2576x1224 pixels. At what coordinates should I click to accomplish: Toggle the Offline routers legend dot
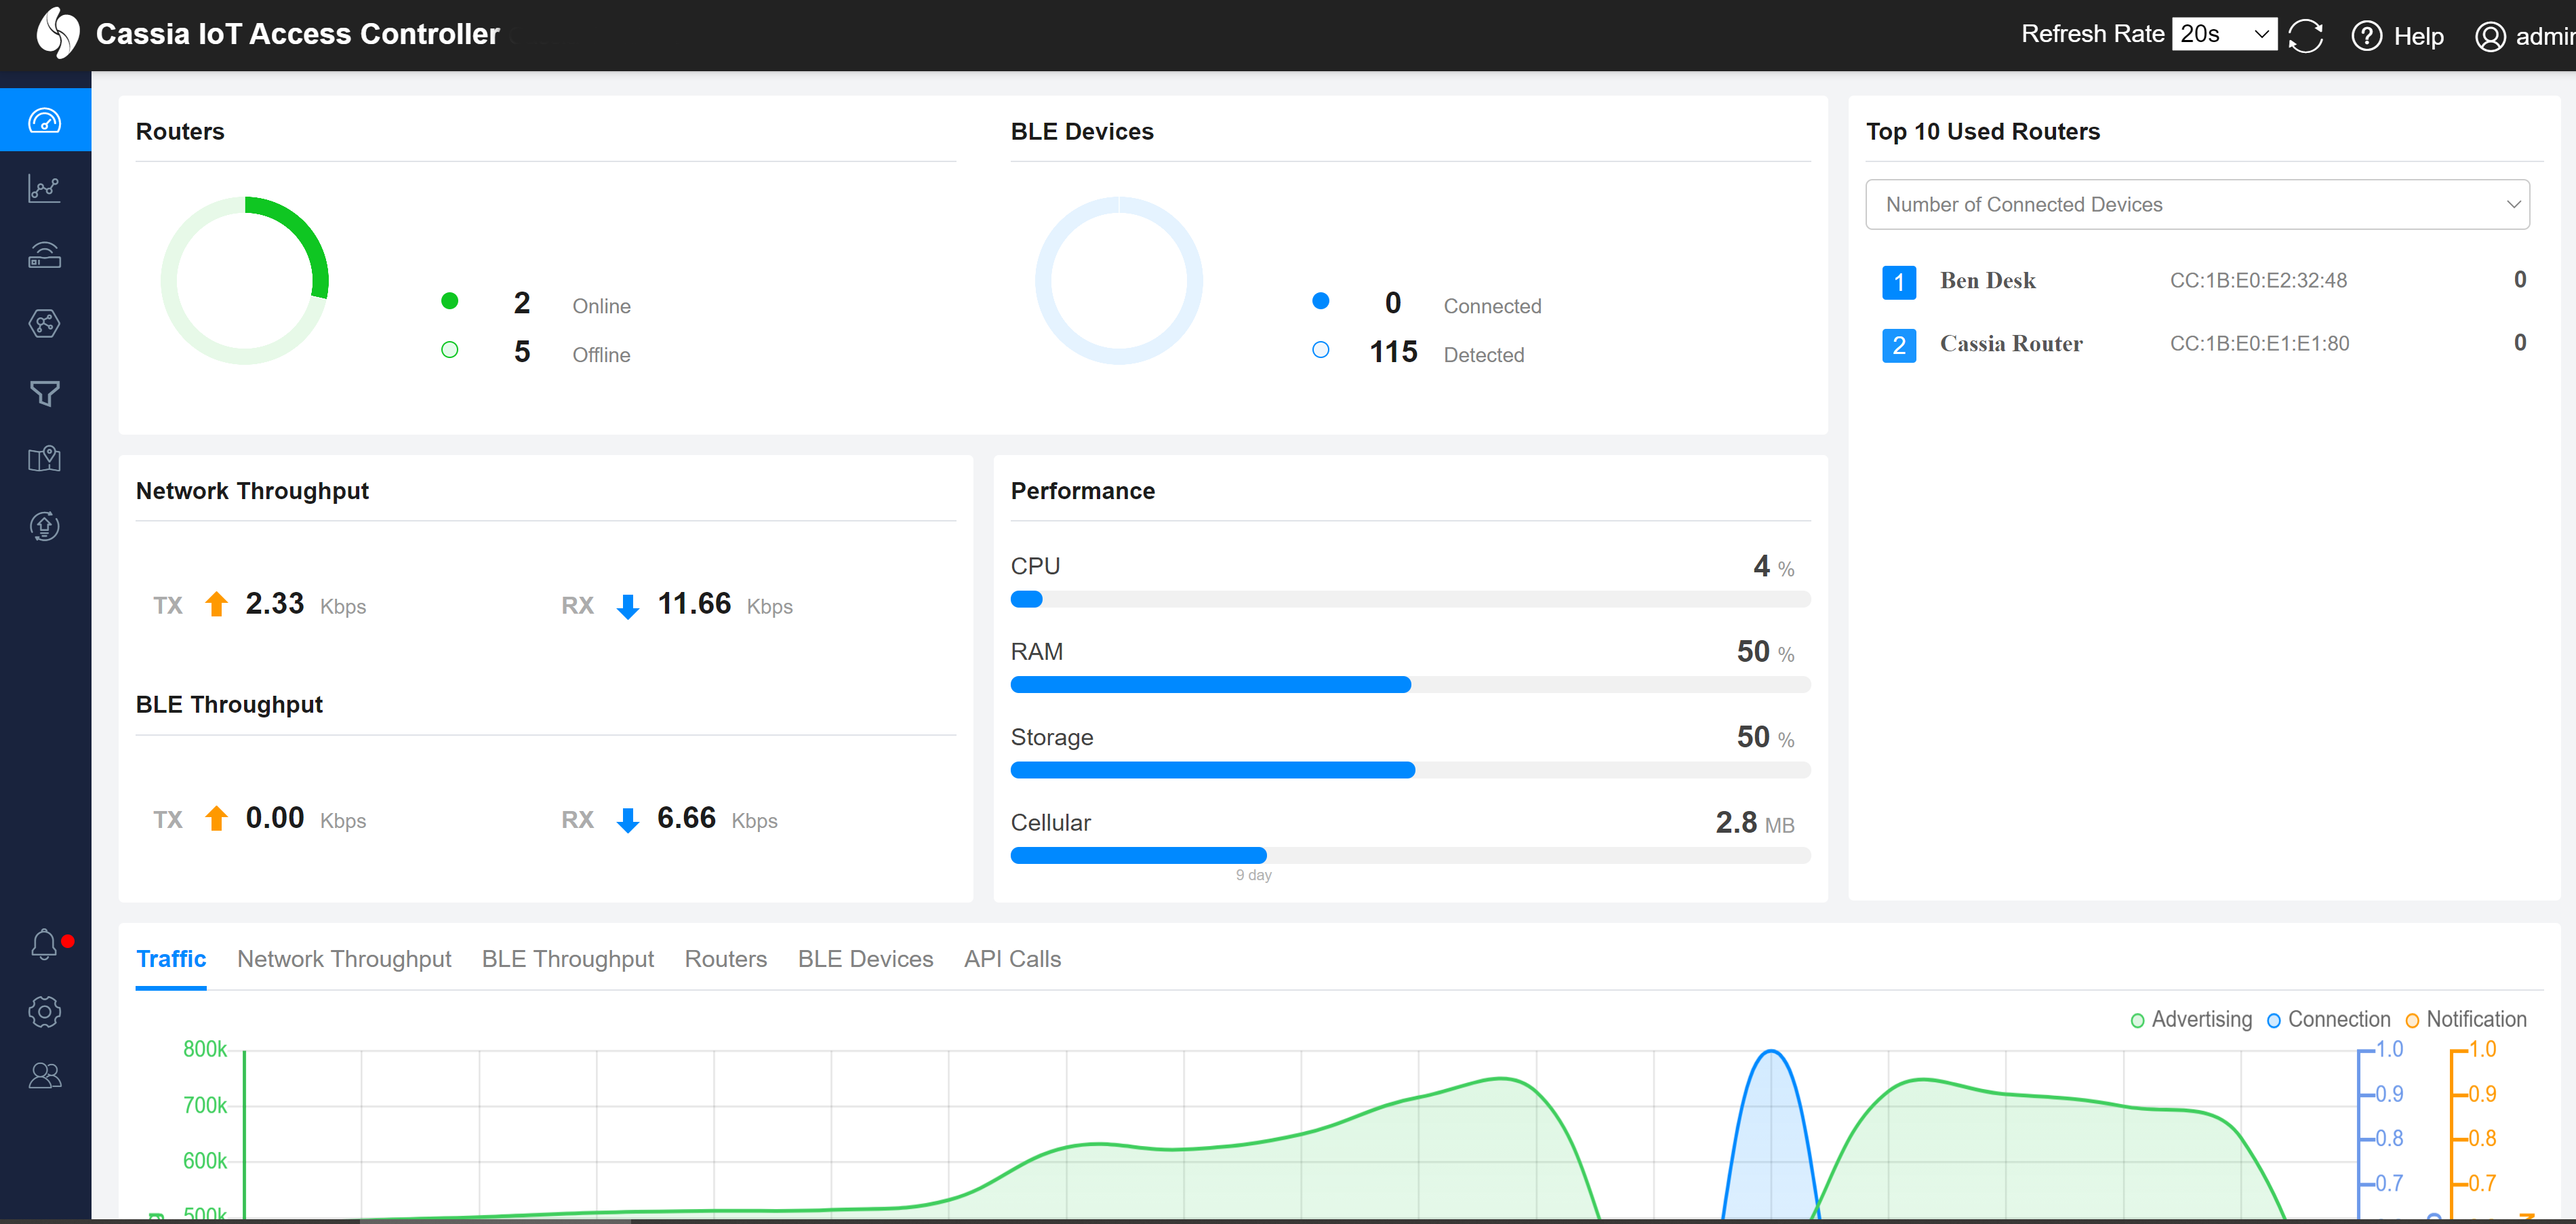click(x=450, y=350)
